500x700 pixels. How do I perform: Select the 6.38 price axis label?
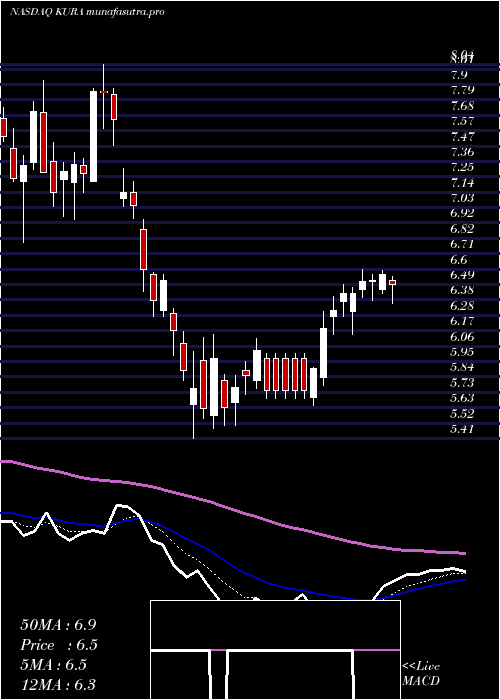click(462, 290)
